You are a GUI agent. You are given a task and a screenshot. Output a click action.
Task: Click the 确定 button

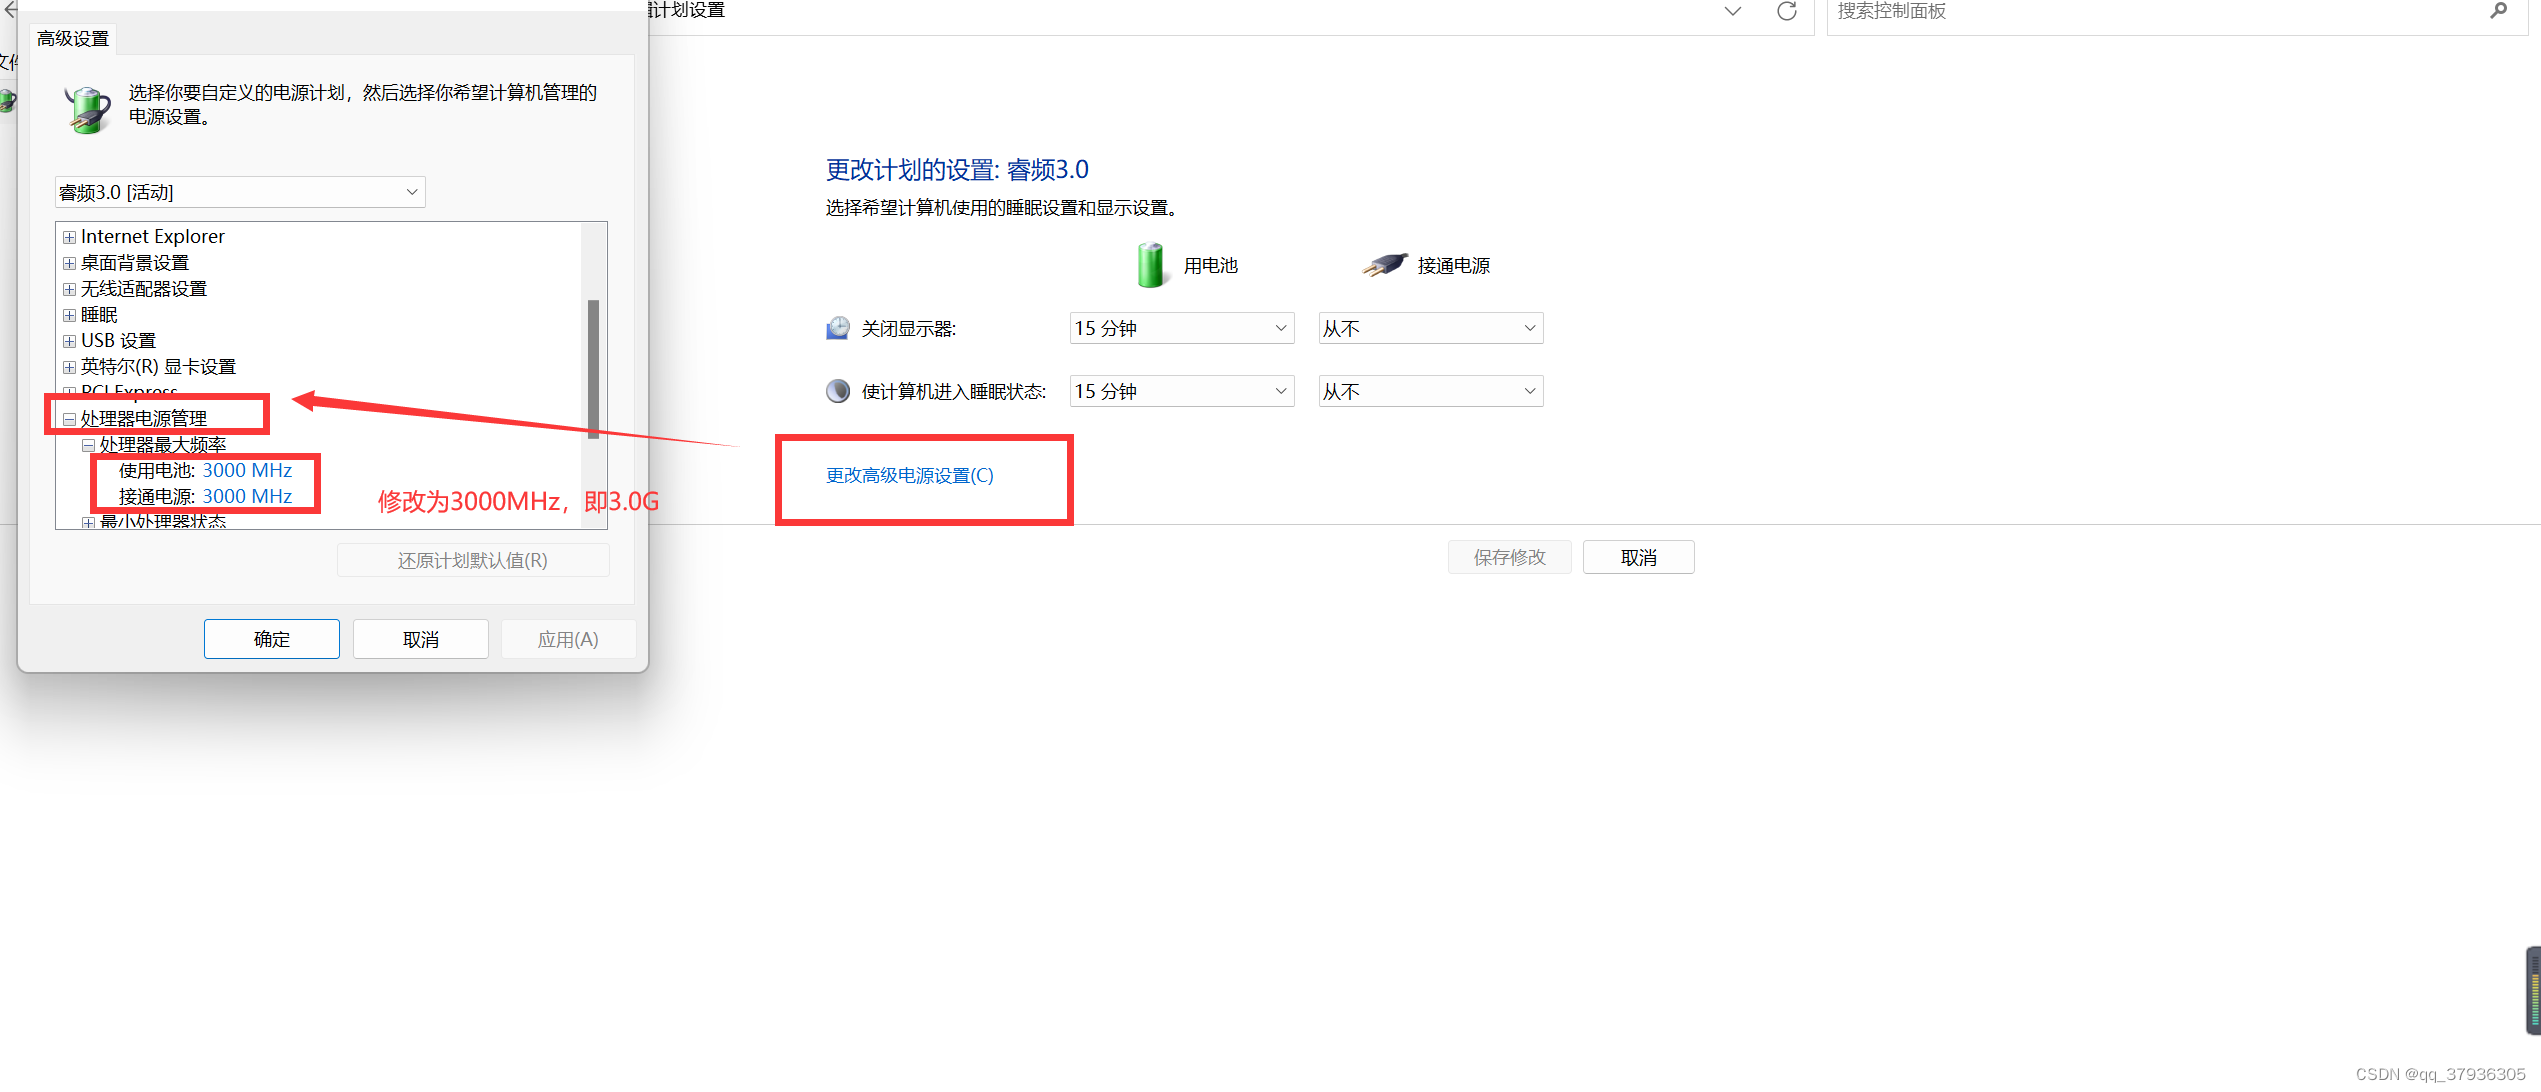(x=271, y=639)
